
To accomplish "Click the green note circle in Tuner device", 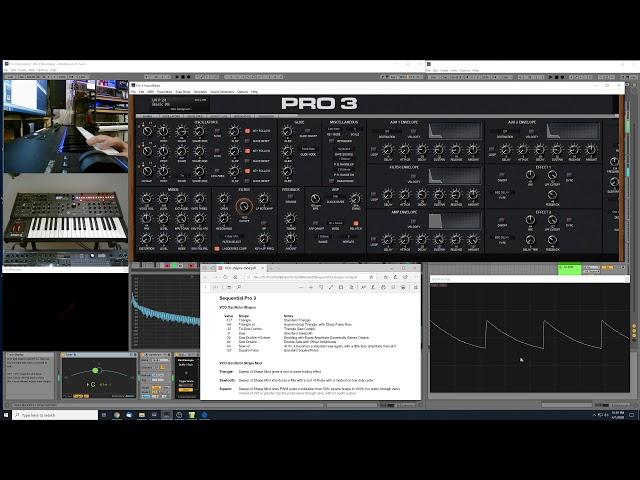I will pyautogui.click(x=96, y=370).
